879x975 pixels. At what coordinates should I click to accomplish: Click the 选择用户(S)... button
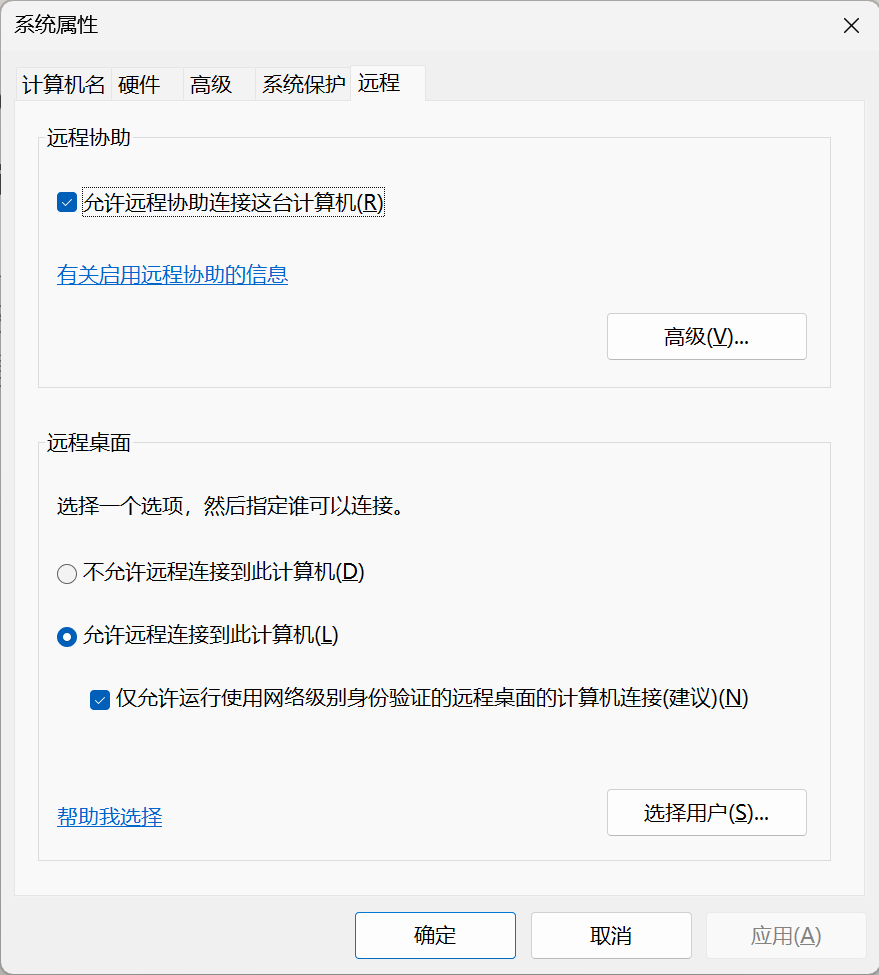point(706,813)
